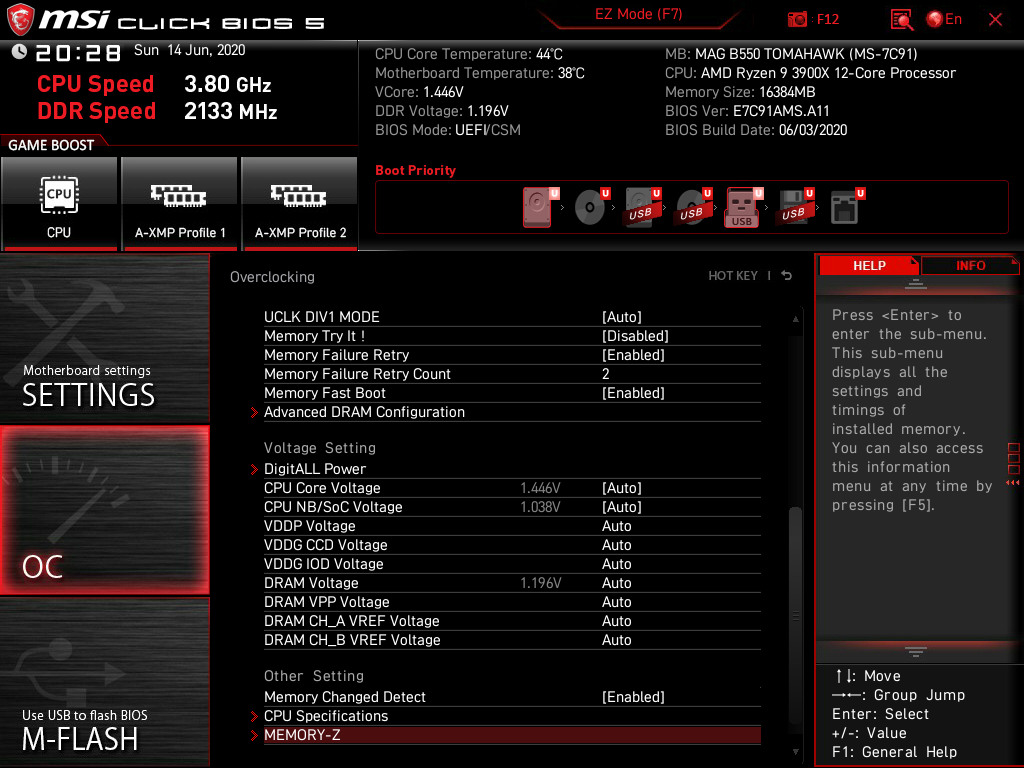Enable A-XMP Profile 1
This screenshot has height=768, width=1024.
coord(180,204)
